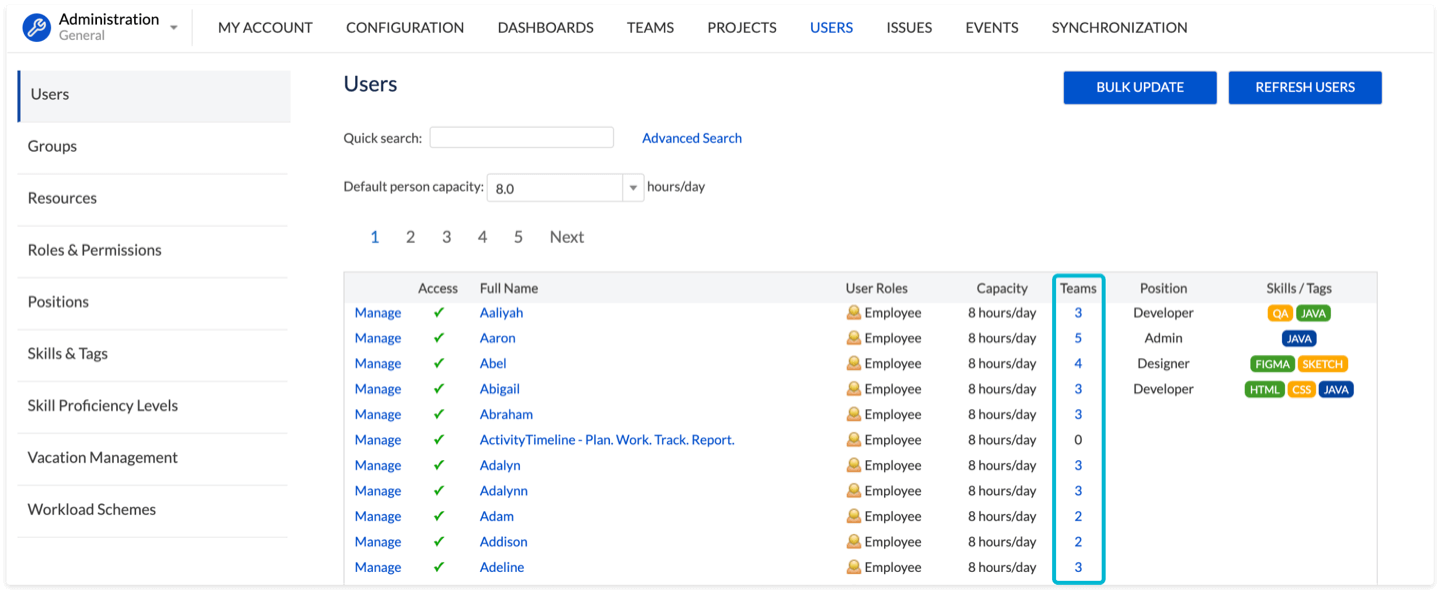Click Manage link for Abigail
Screen dimensions: 1440x593
377,389
